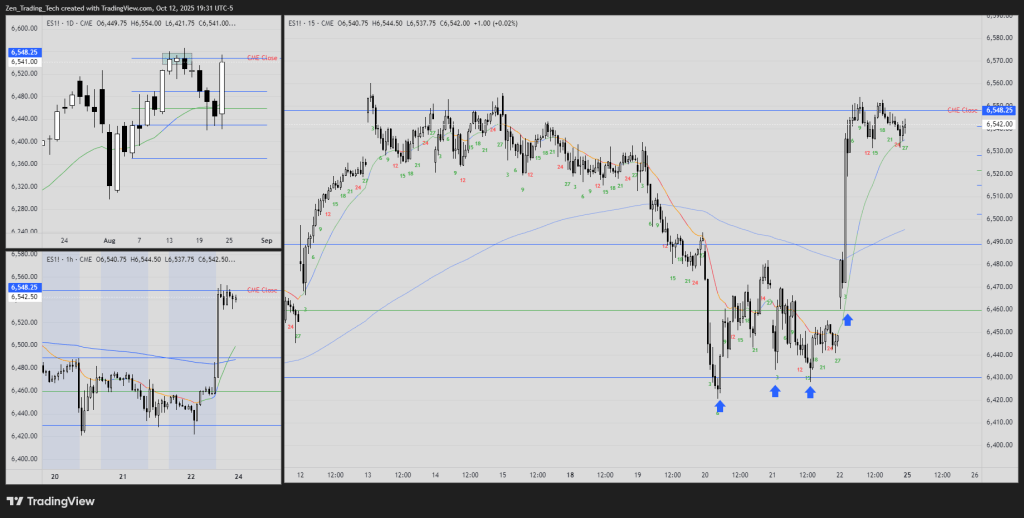Screen dimensions: 1024x518
Task: Click the Aug label on daily time axis
Action: 108,241
